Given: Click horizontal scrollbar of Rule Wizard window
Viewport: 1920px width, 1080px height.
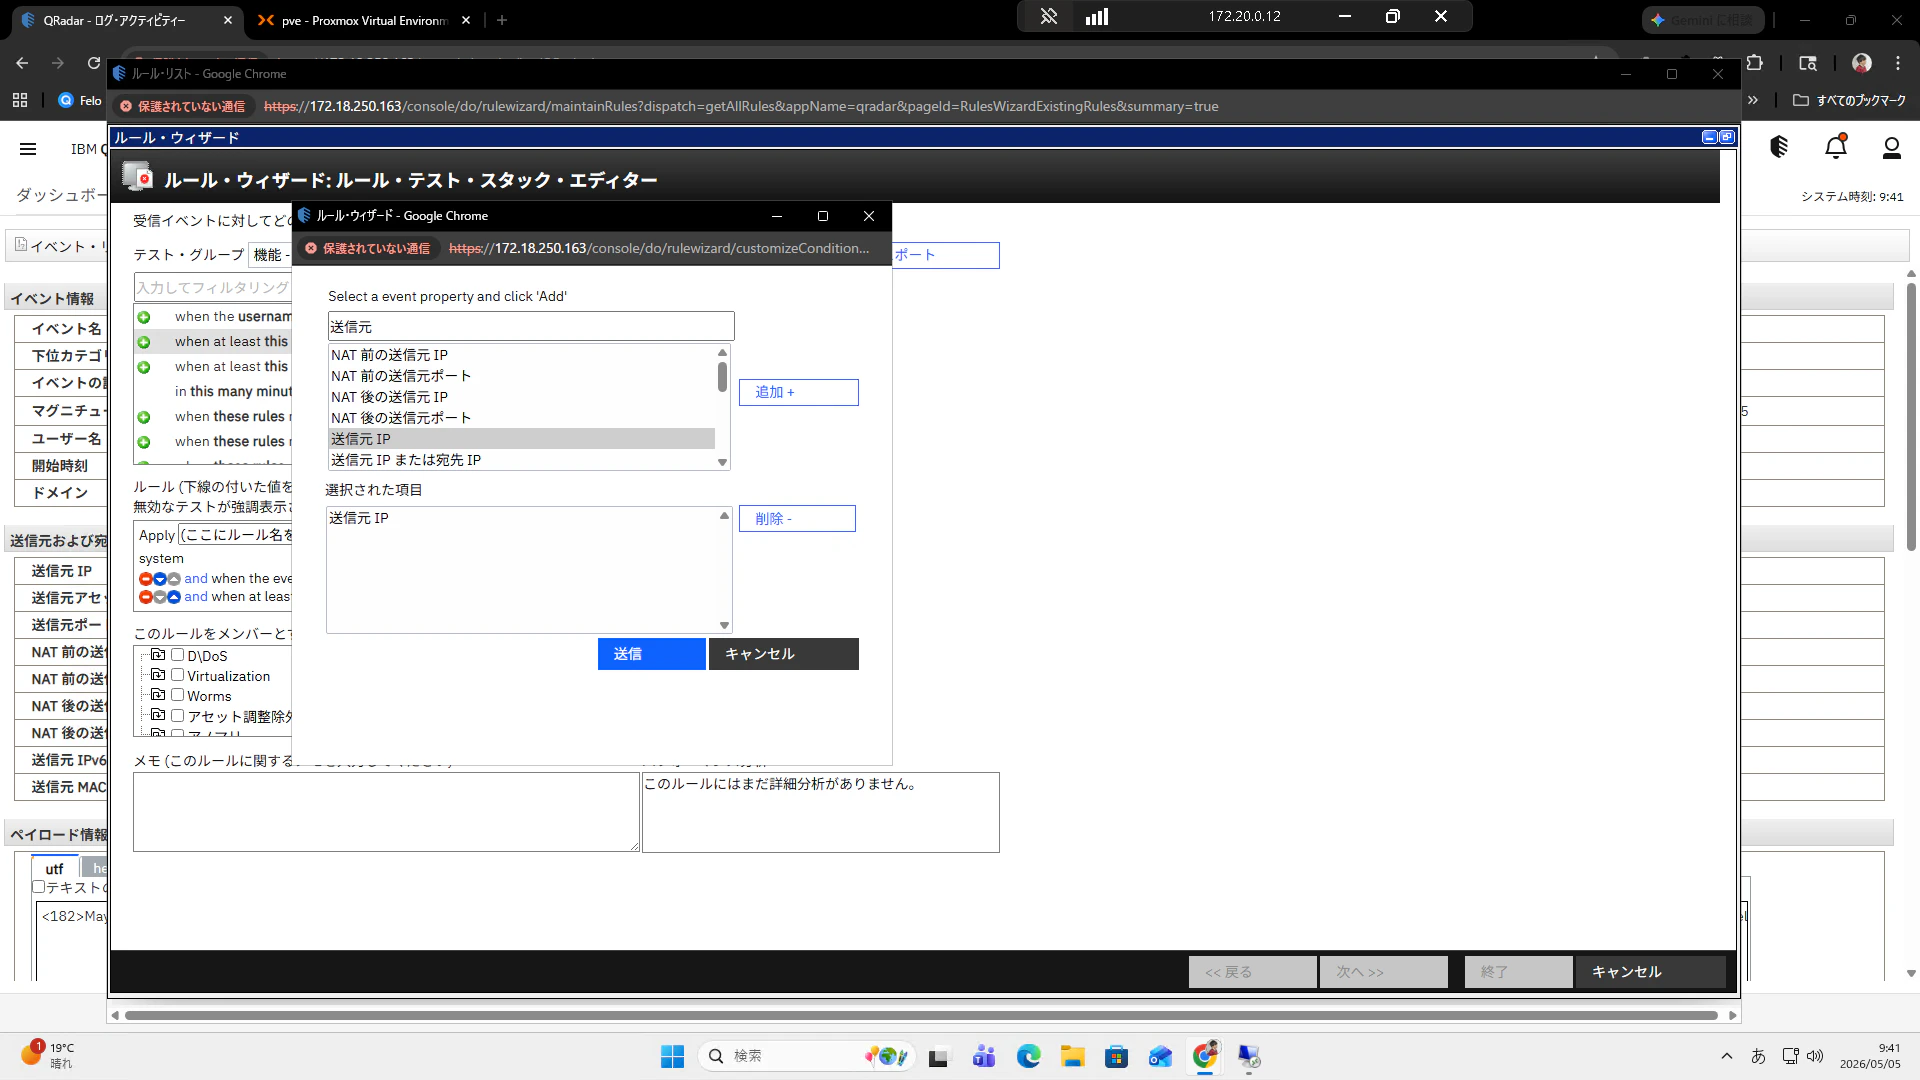Looking at the screenshot, I should [920, 1015].
